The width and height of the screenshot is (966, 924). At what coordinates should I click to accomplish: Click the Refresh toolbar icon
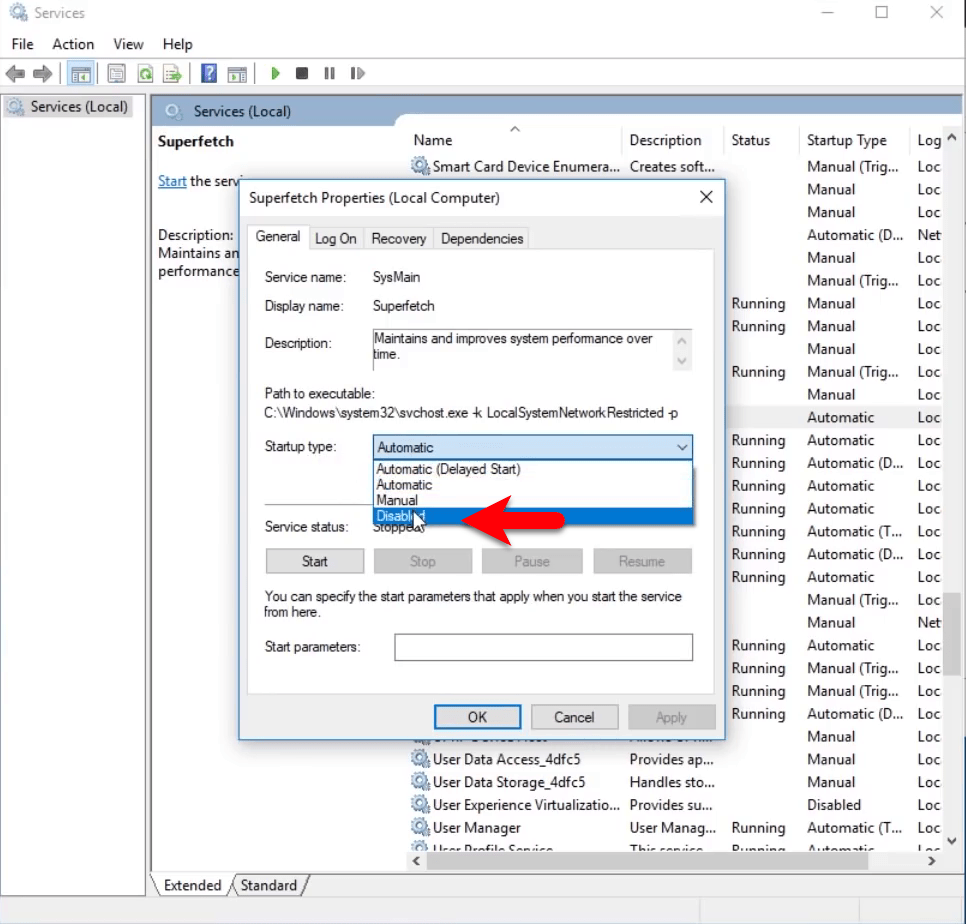(x=145, y=74)
